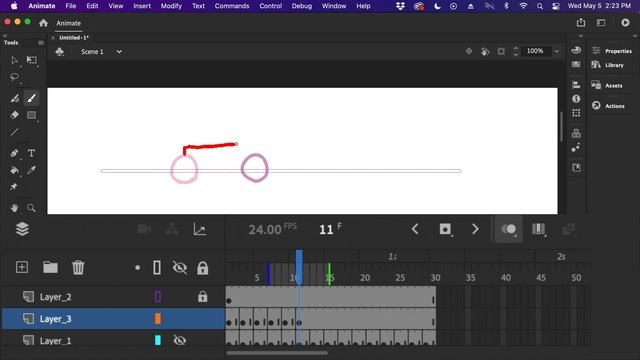Image resolution: width=640 pixels, height=360 pixels.
Task: Open the Assets panel
Action: [607, 85]
